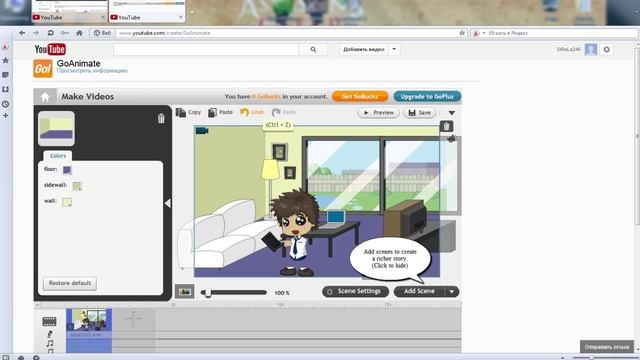The image size is (640, 360).
Task: Open the Добавить видео dropdown arrow
Action: 394,49
